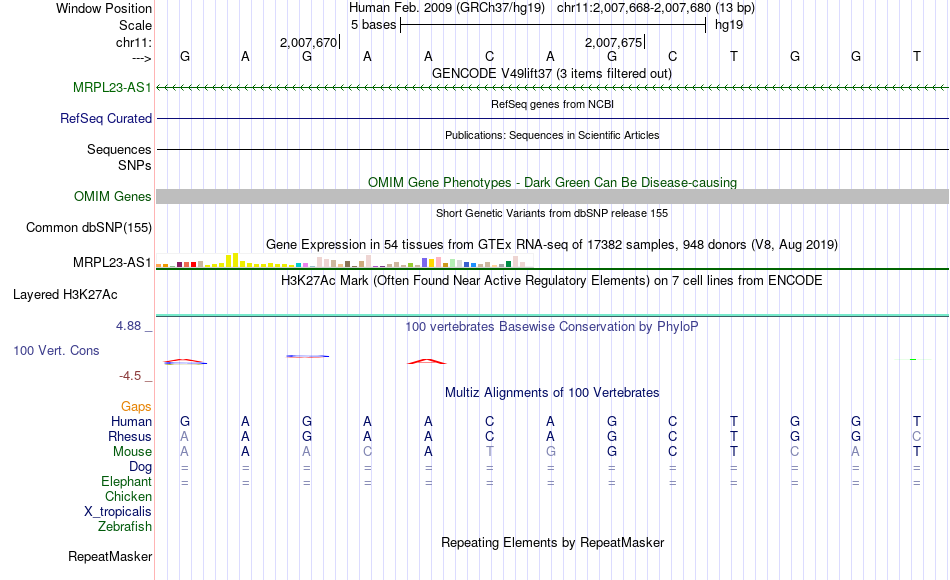
Task: Click the 100 vertebrates Basewise Conservation title
Action: pyautogui.click(x=552, y=327)
